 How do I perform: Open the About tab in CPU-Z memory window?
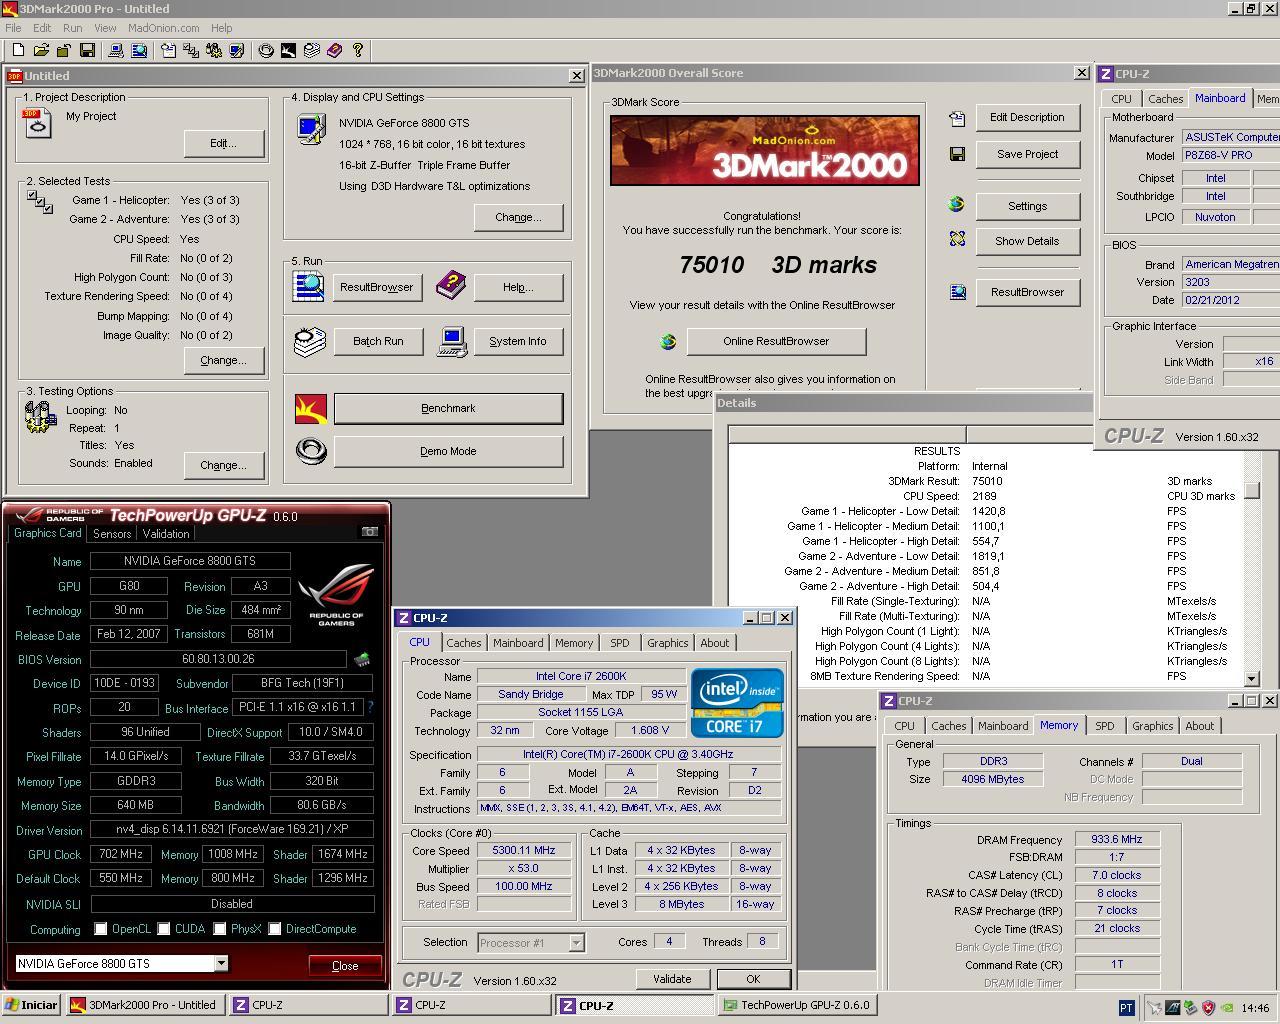click(1200, 726)
